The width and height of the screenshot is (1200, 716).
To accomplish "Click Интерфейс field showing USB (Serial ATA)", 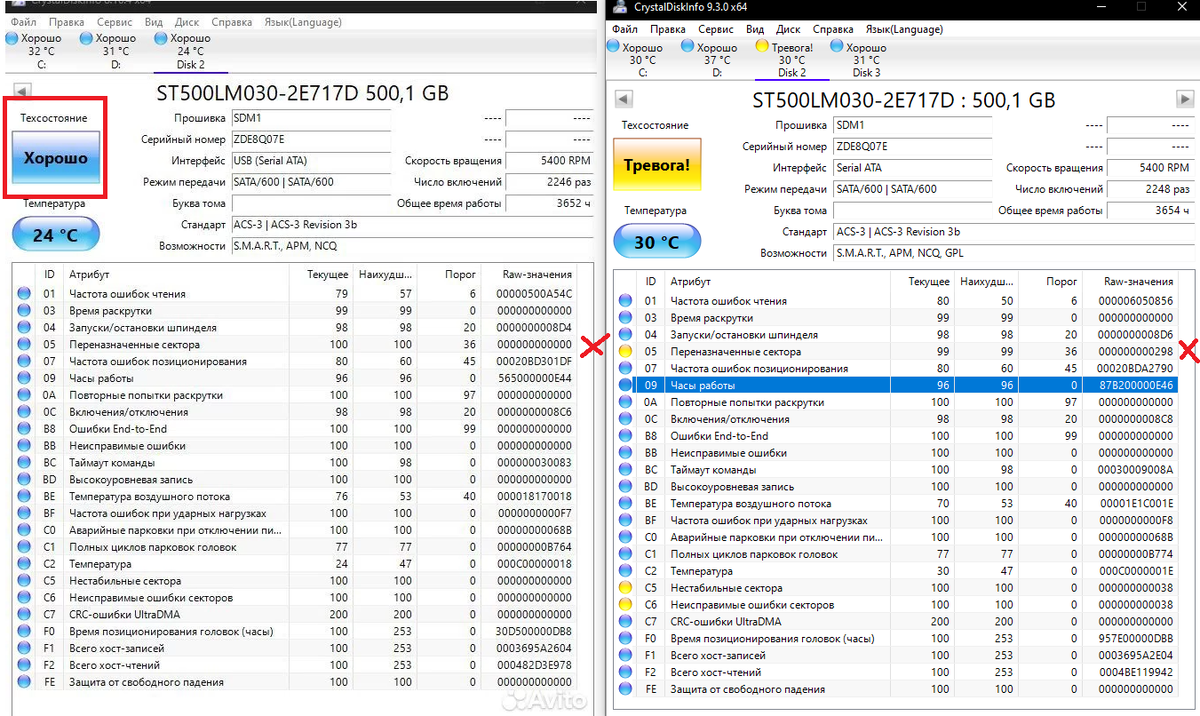I will (310, 161).
